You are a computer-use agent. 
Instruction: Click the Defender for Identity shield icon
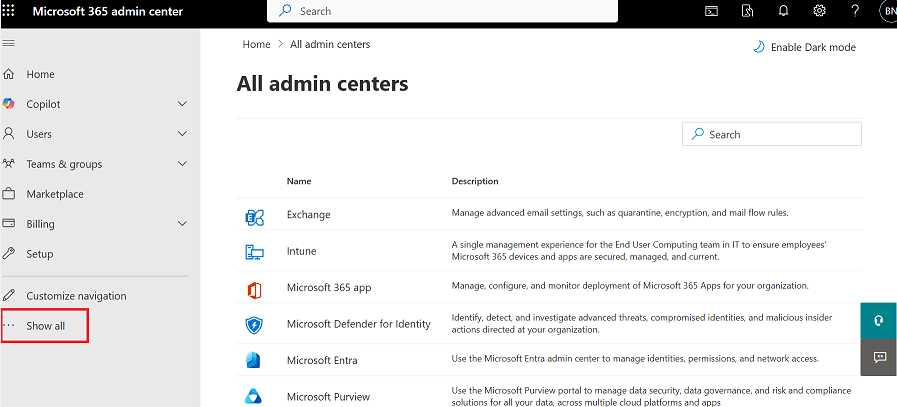[253, 325]
